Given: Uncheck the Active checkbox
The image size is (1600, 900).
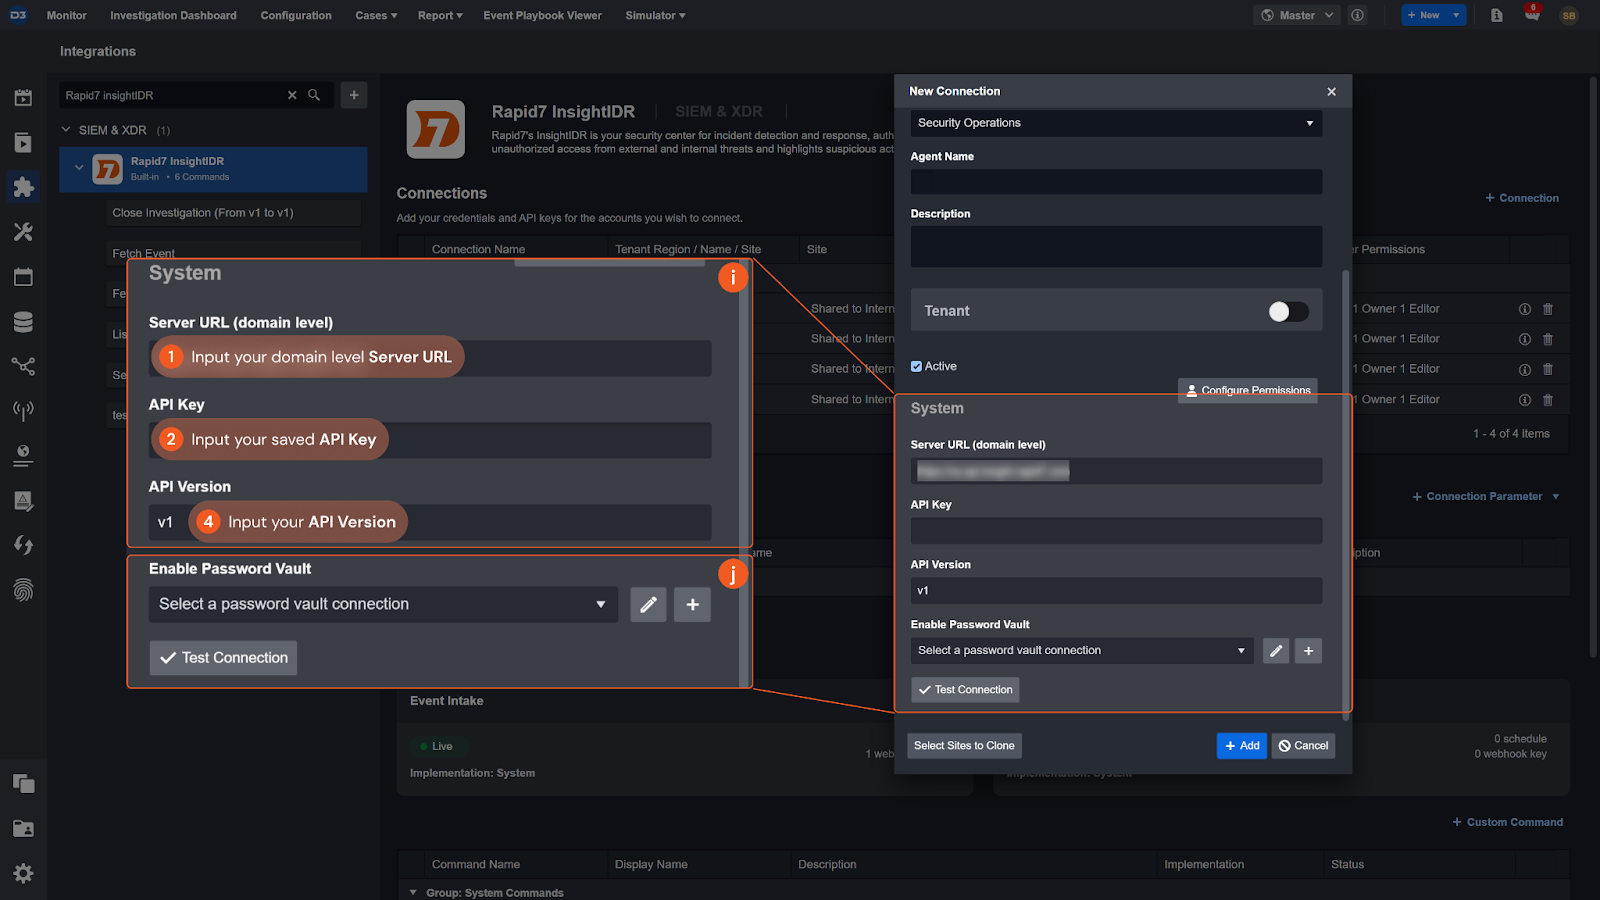Looking at the screenshot, I should point(916,366).
